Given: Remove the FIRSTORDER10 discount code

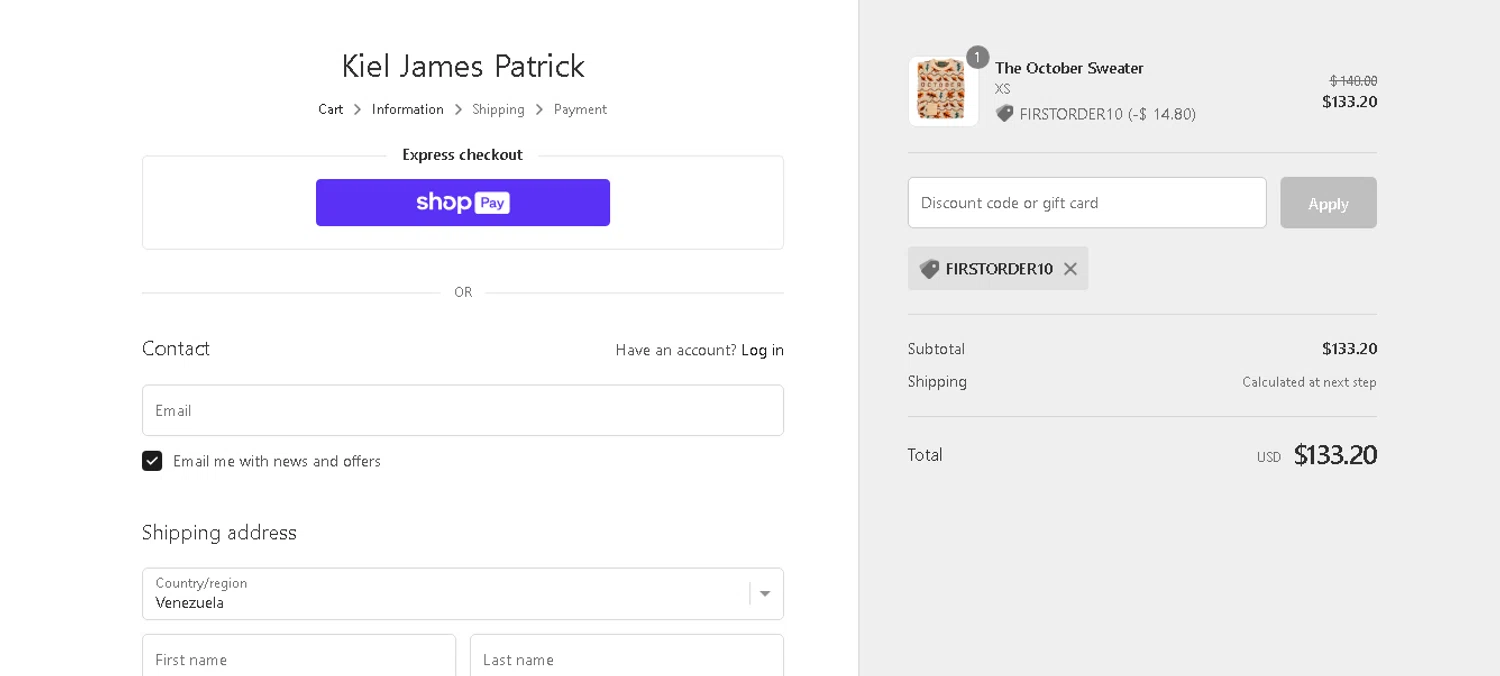Looking at the screenshot, I should click(x=1070, y=269).
